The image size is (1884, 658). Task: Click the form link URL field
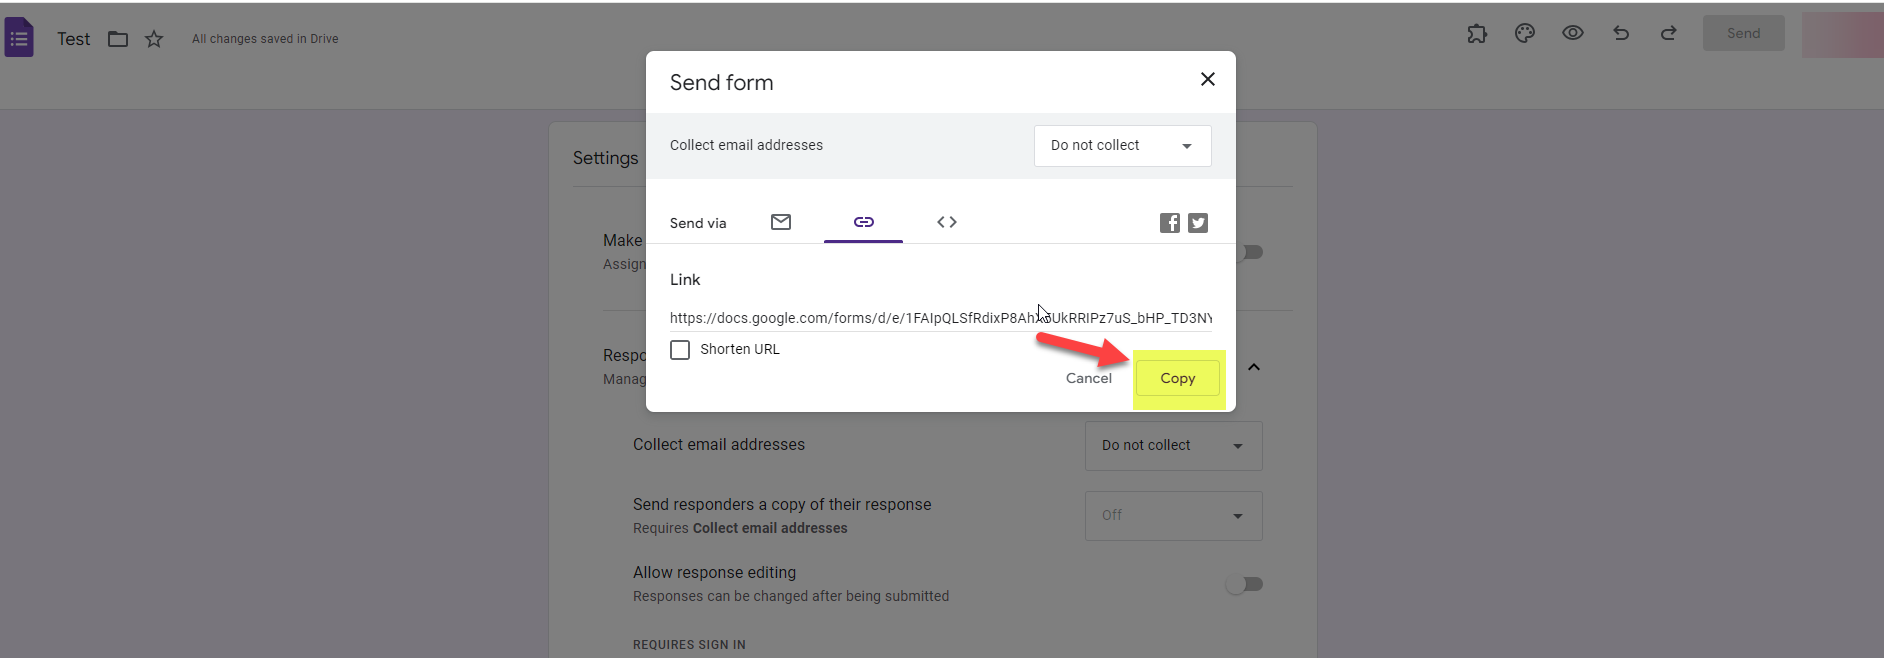point(940,318)
